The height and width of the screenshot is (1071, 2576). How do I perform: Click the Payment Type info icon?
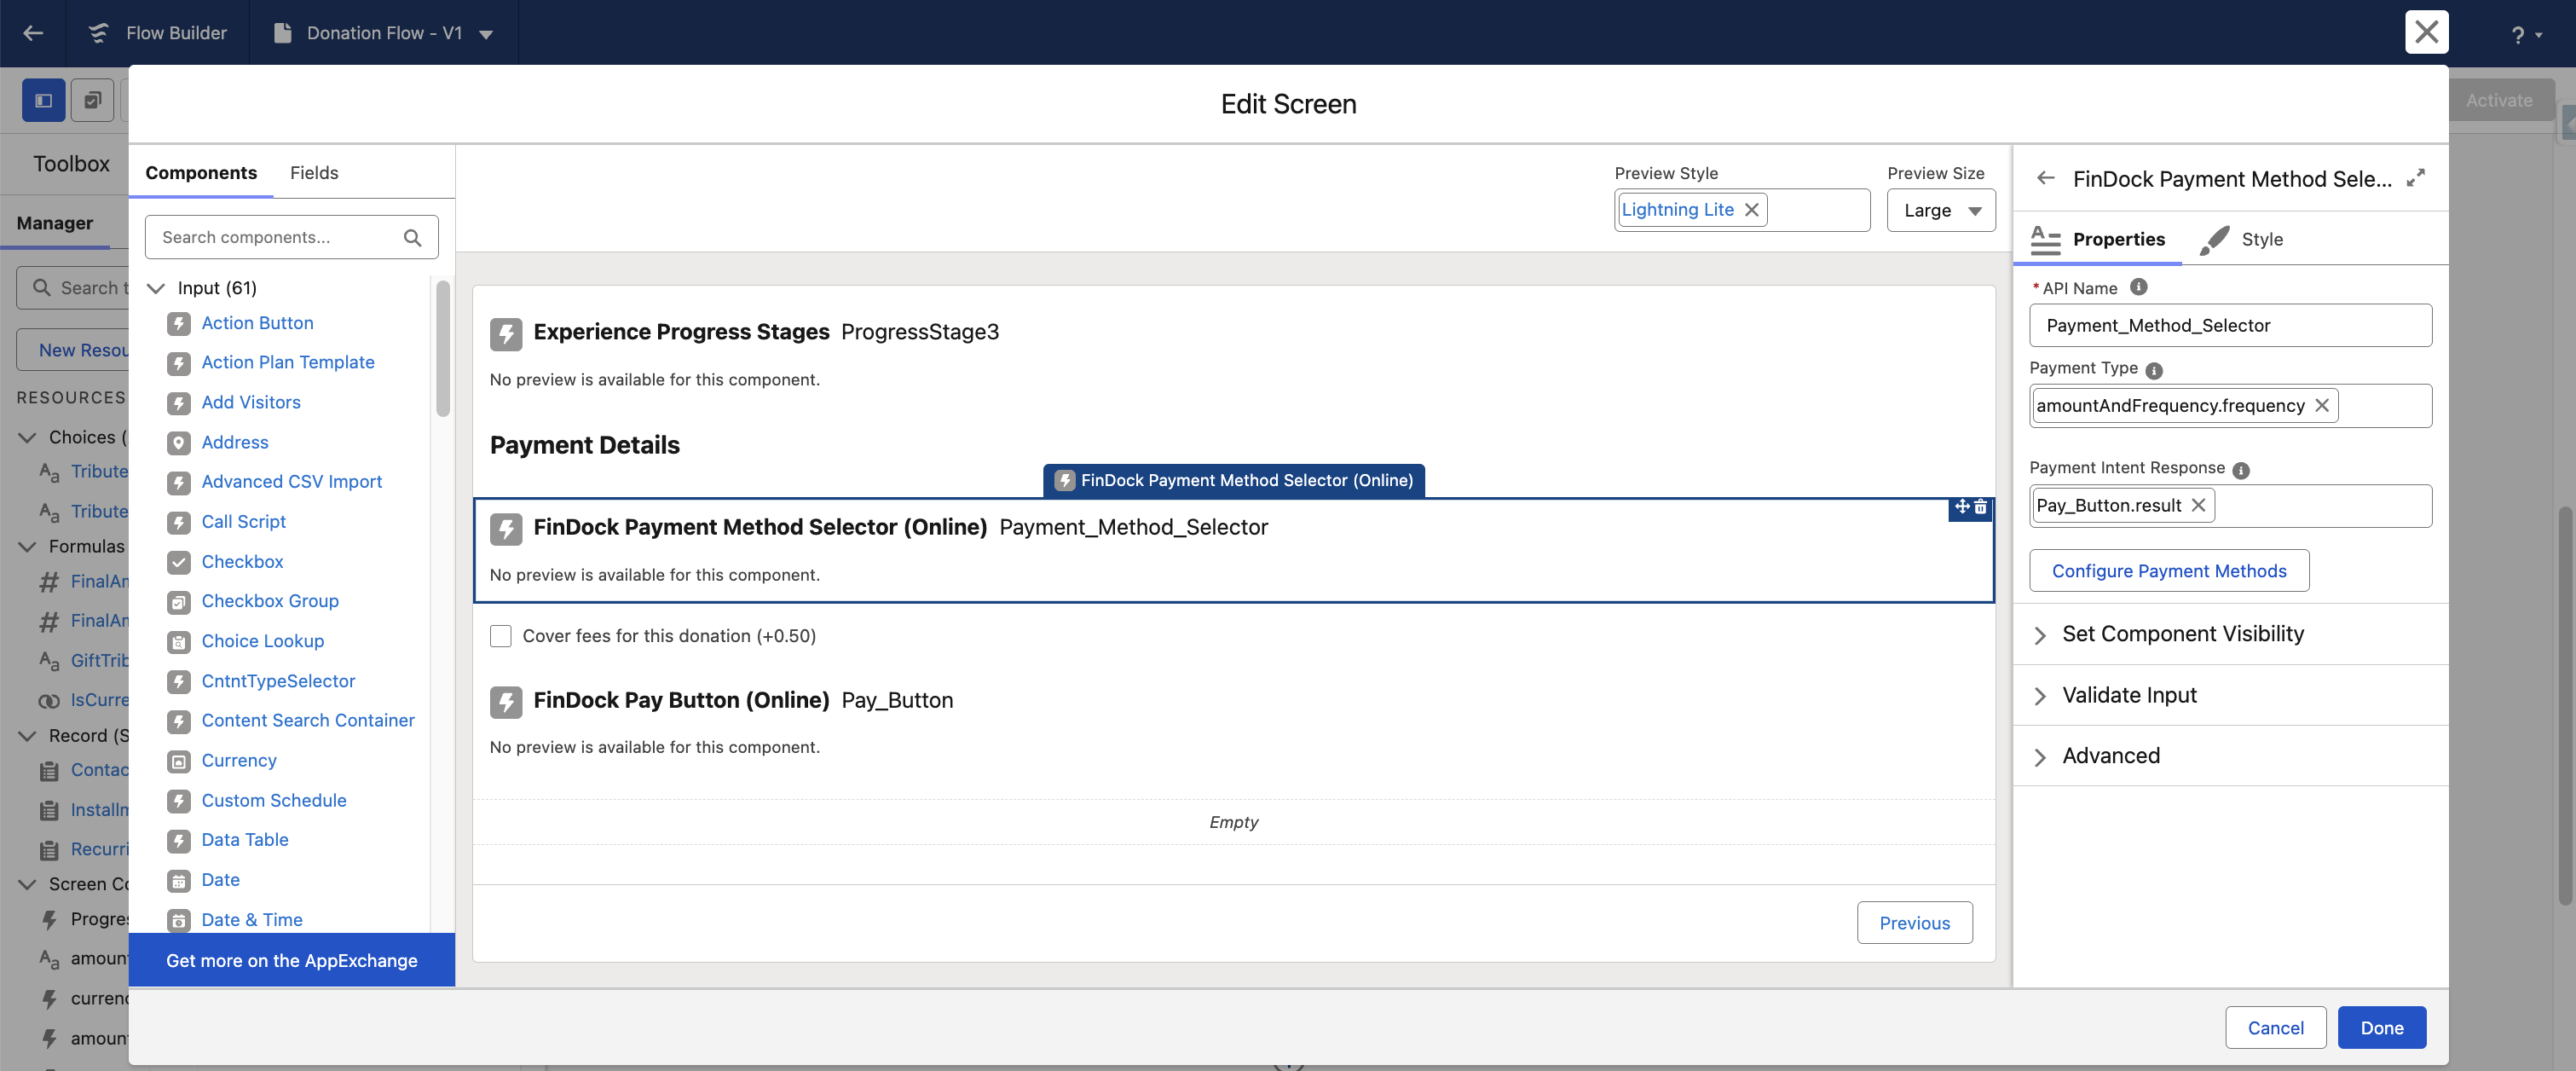[2154, 370]
